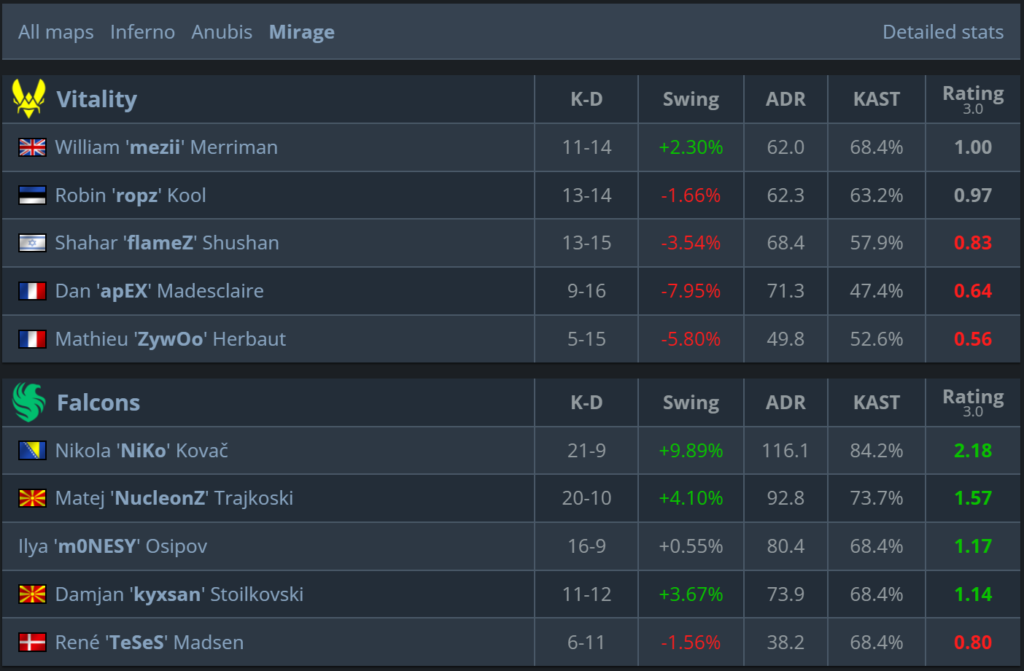The image size is (1024, 671).
Task: Click the Israeli flag beside flameZ
Action: tap(33, 243)
